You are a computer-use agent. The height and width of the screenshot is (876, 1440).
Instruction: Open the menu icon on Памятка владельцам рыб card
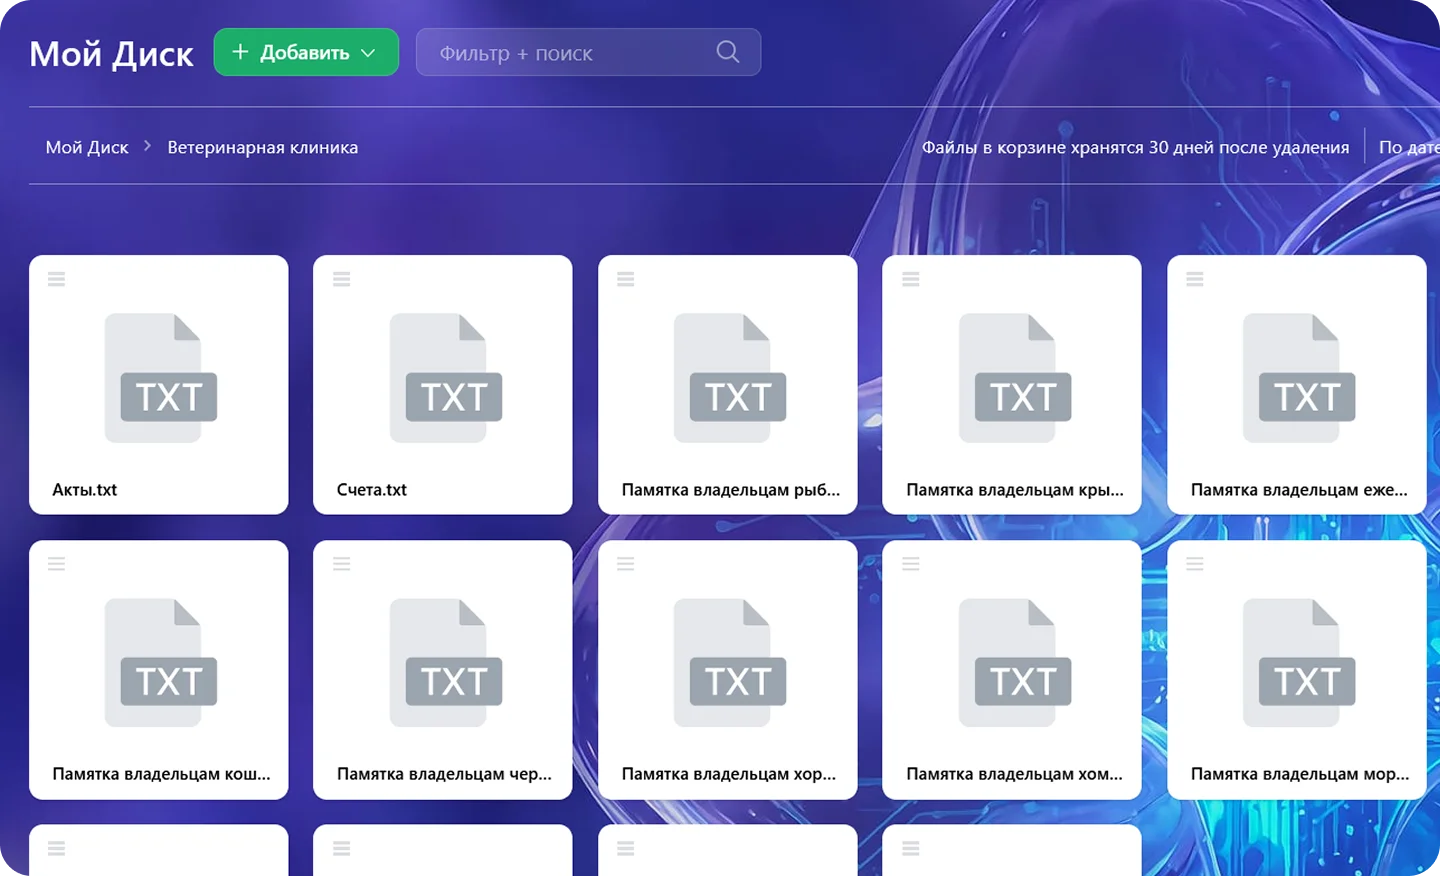(x=626, y=279)
